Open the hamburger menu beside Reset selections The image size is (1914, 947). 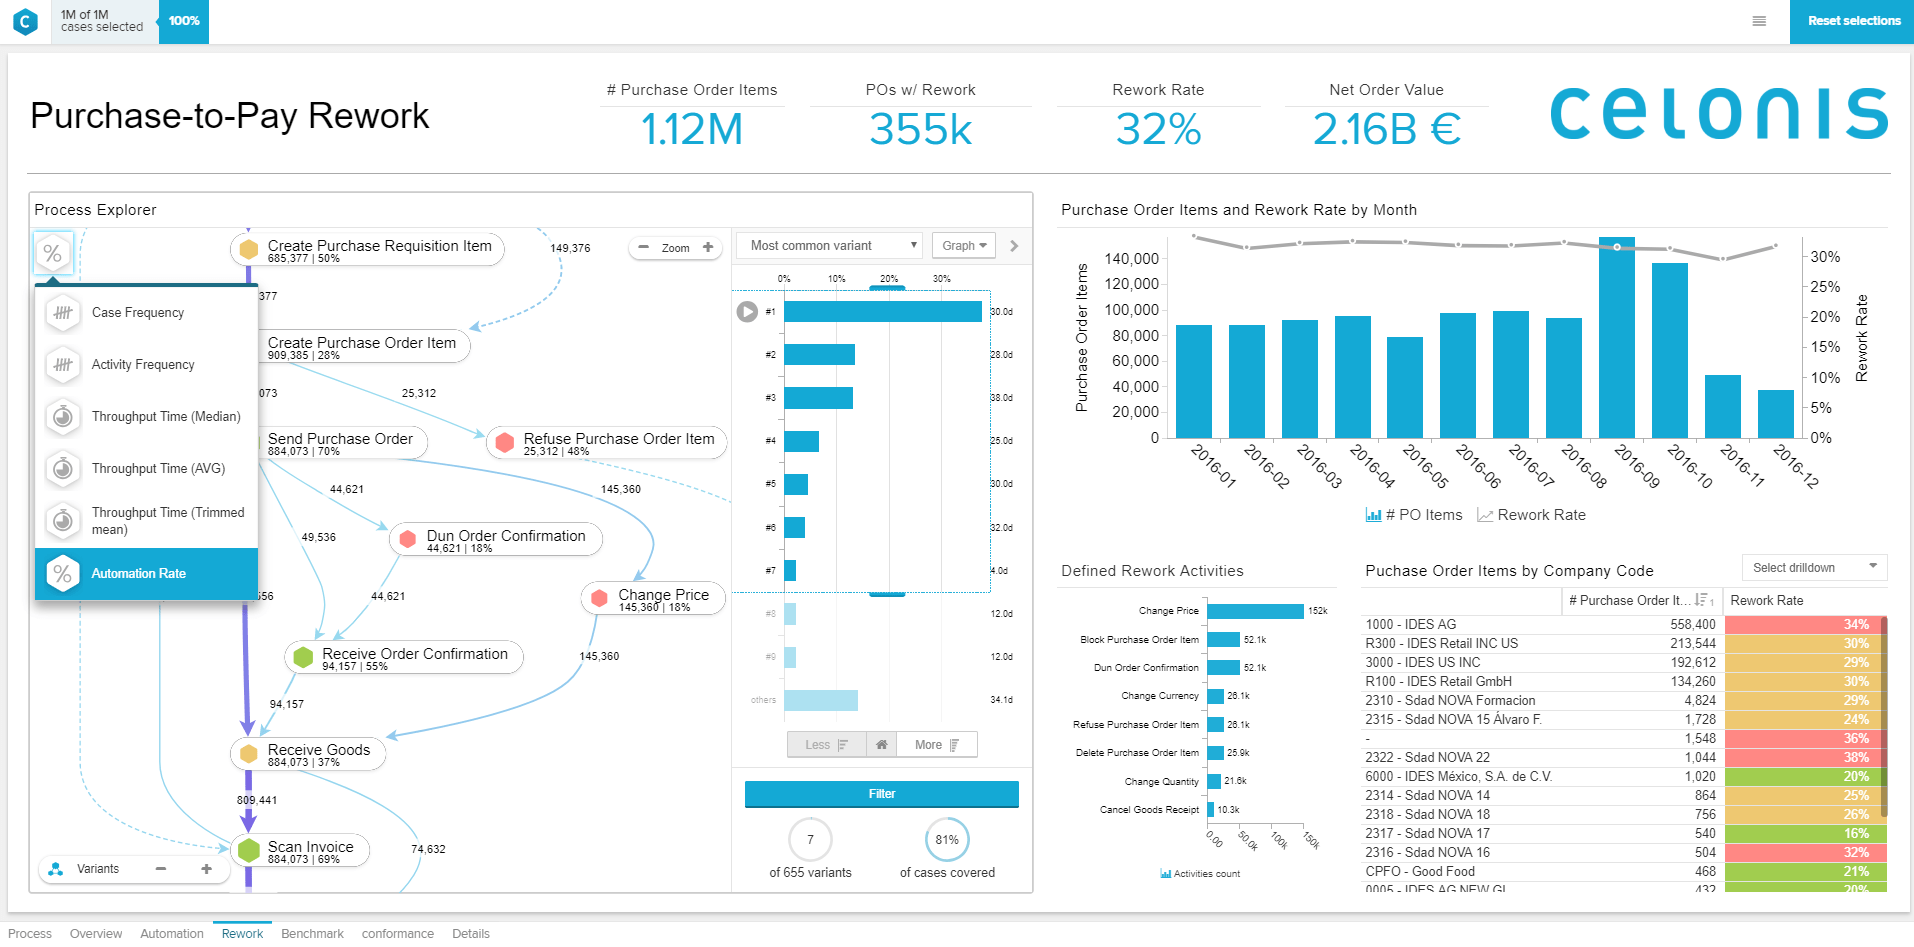point(1759,21)
